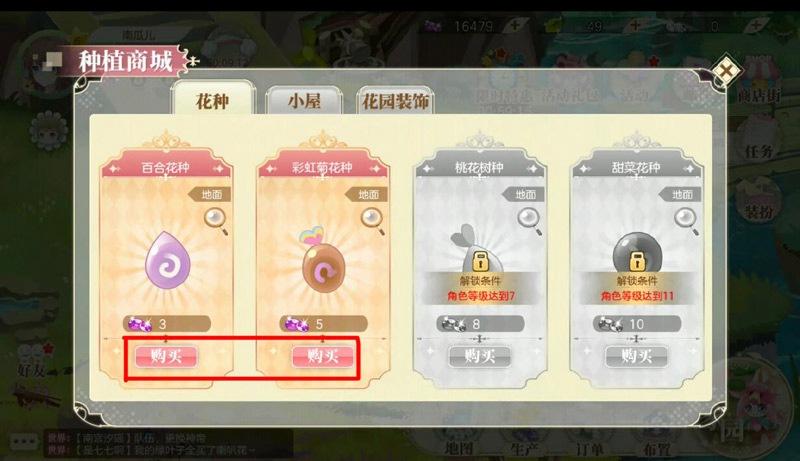Tap the locked 桃花树种 seed icon
Viewport: 800px width, 461px height.
477,248
